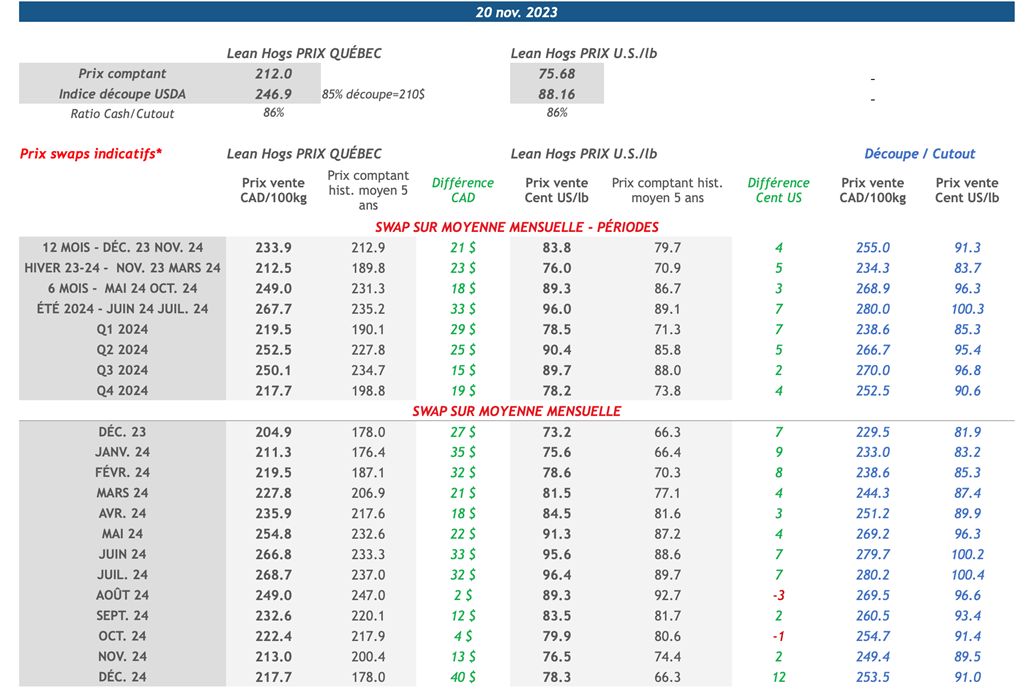This screenshot has width=1024, height=687.
Task: Click the 'AOÛT 24' row label
Action: tap(122, 595)
